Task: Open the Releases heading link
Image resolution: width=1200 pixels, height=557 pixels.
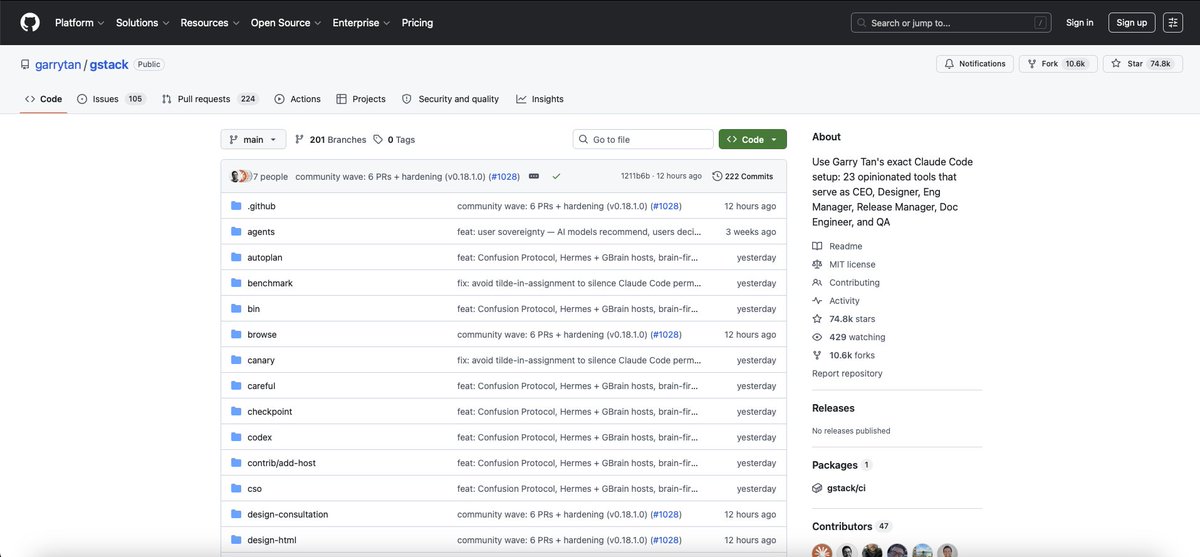Action: (x=833, y=408)
